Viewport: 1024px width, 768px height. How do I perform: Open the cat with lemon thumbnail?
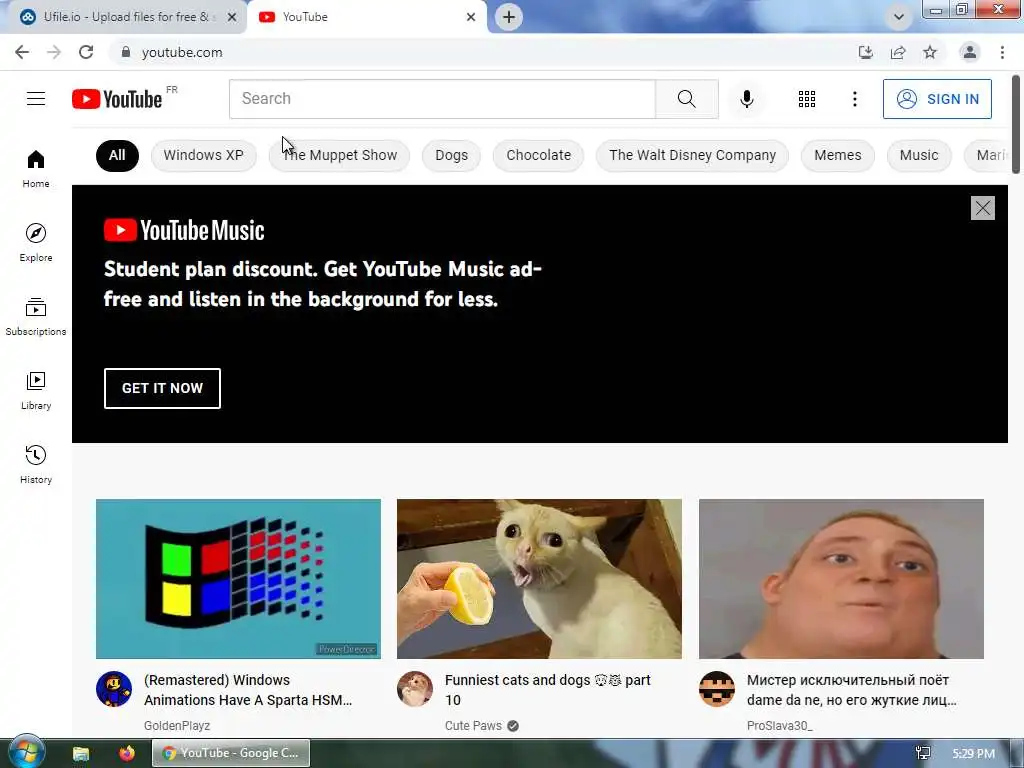point(539,579)
